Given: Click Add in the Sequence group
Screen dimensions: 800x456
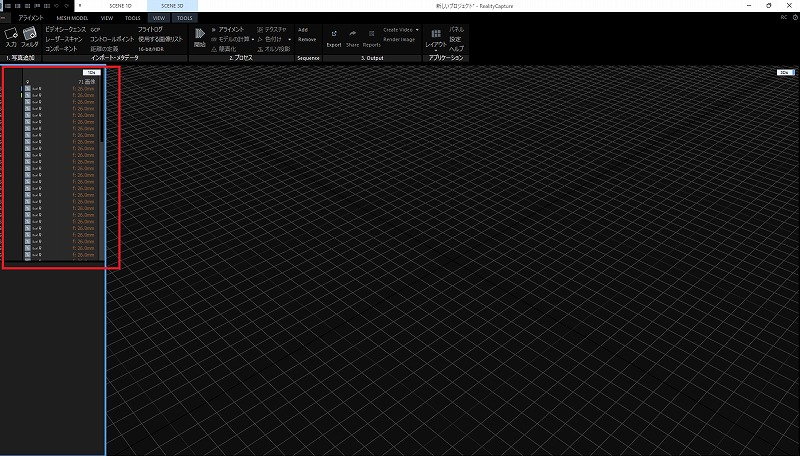Looking at the screenshot, I should pos(303,30).
